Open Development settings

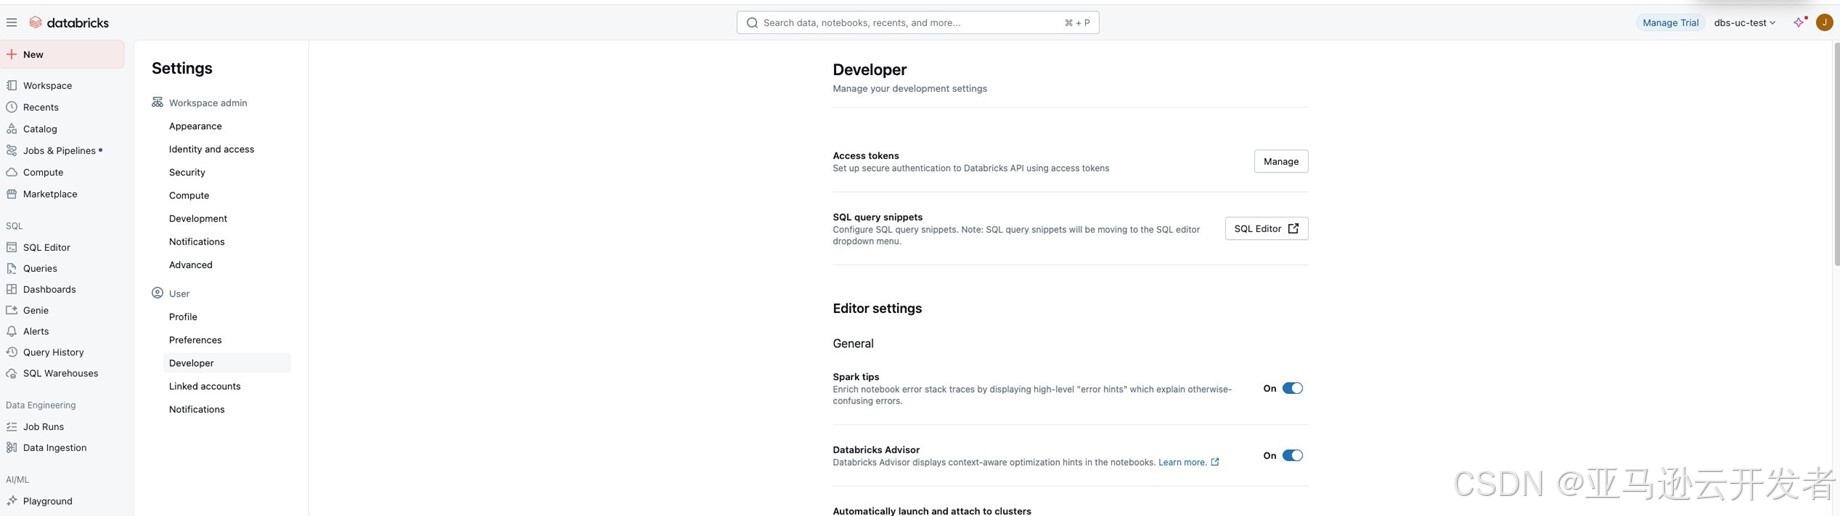198,218
